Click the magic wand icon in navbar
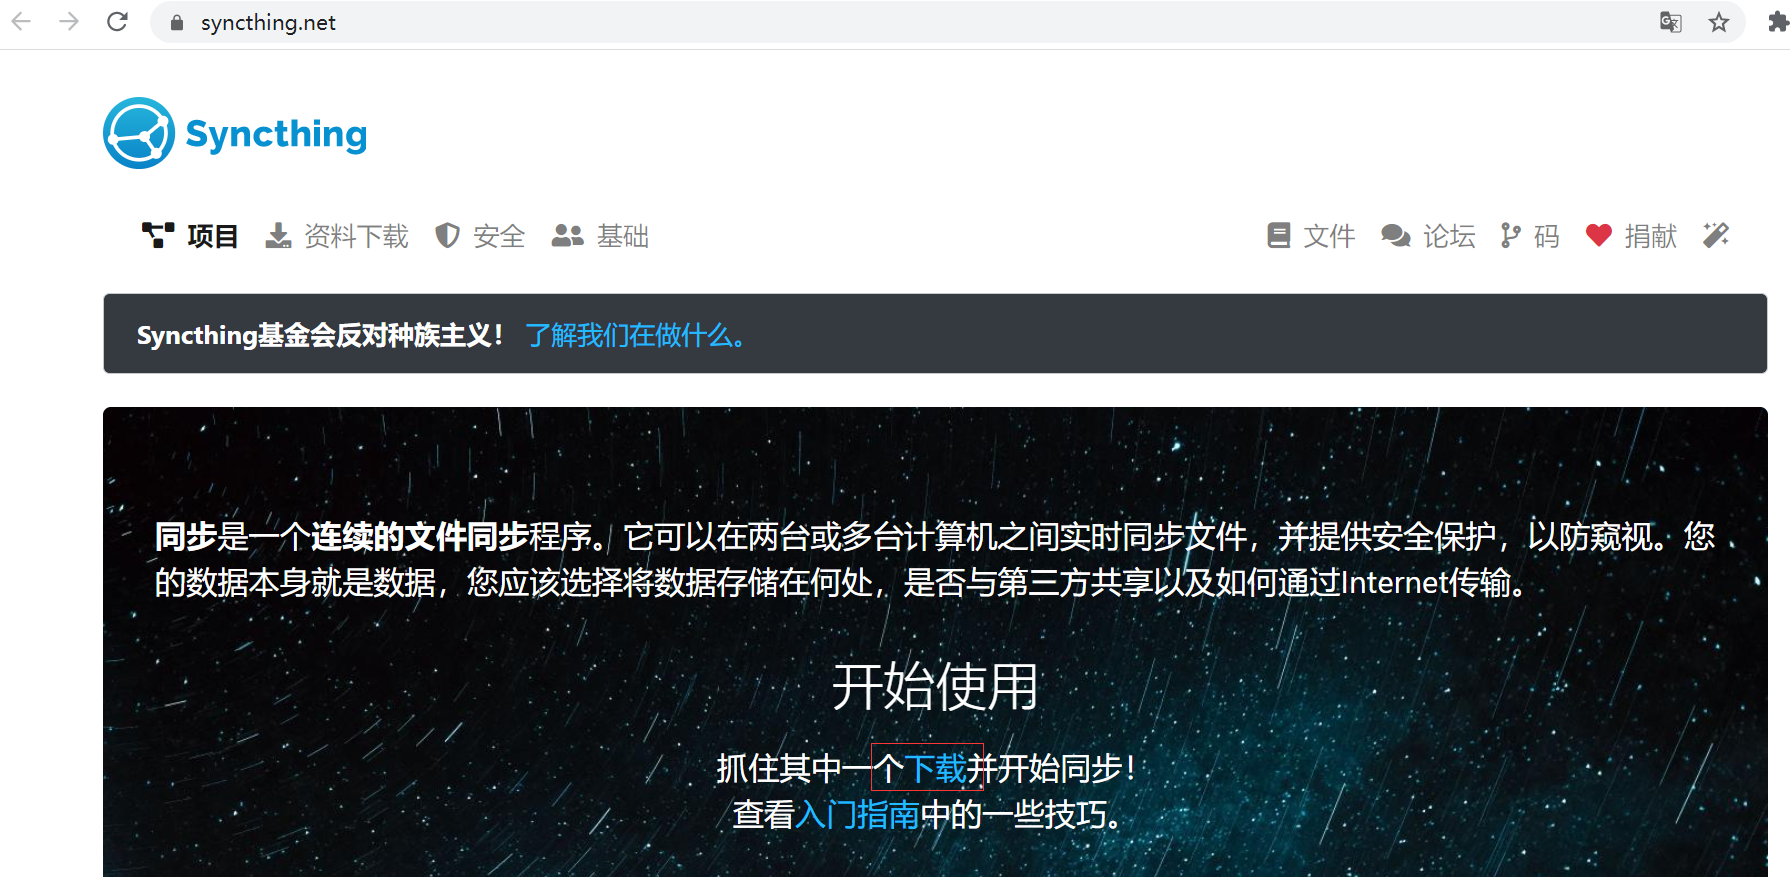The width and height of the screenshot is (1790, 877). pyautogui.click(x=1716, y=235)
